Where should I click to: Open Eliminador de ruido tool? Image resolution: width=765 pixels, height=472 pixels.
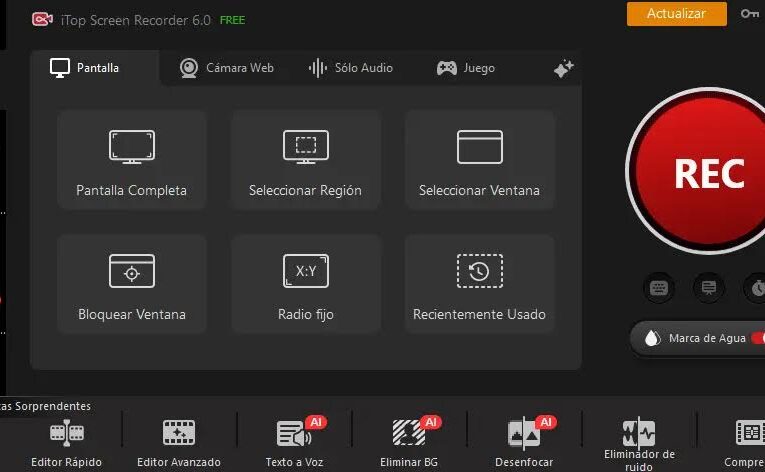tap(639, 444)
